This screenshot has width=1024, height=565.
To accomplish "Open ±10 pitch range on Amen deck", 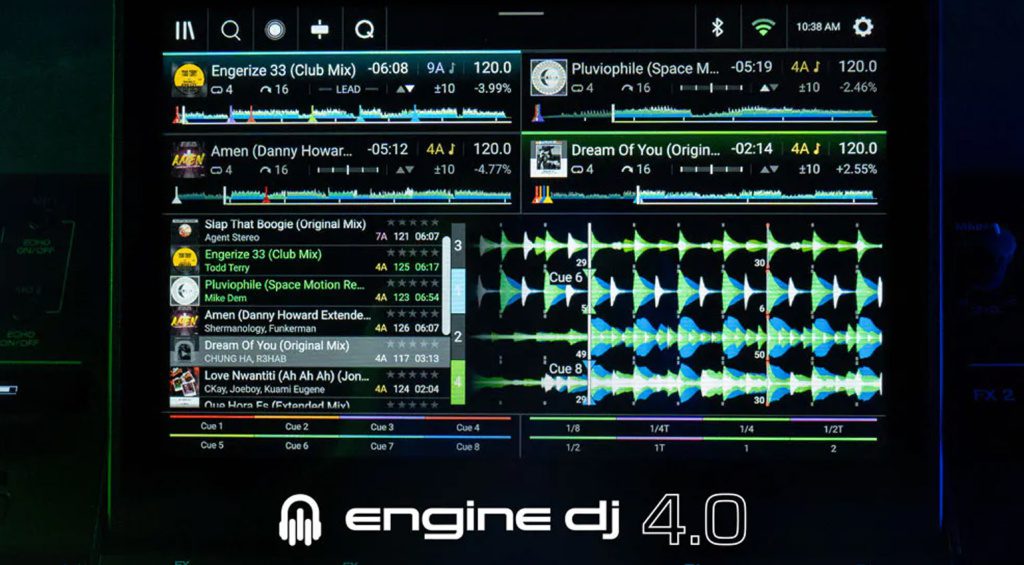I will pyautogui.click(x=444, y=170).
